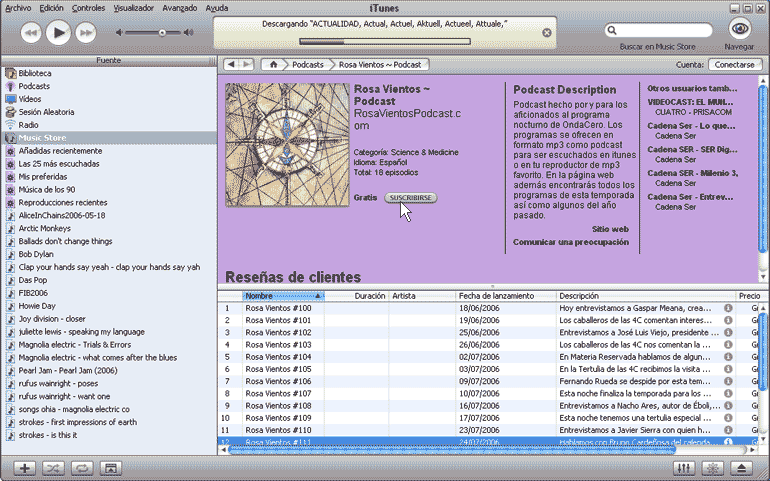Select the Rosa Vientos #108 episode row
Viewport: 770px width, 481px height.
tap(487, 406)
